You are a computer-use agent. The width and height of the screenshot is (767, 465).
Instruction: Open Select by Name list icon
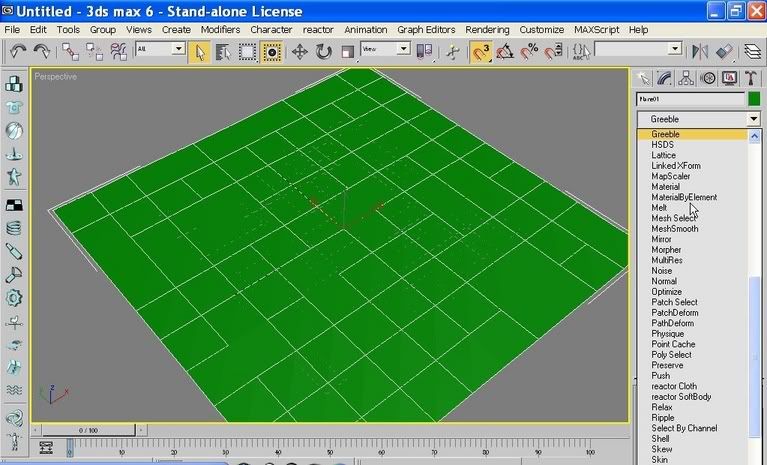pos(223,51)
